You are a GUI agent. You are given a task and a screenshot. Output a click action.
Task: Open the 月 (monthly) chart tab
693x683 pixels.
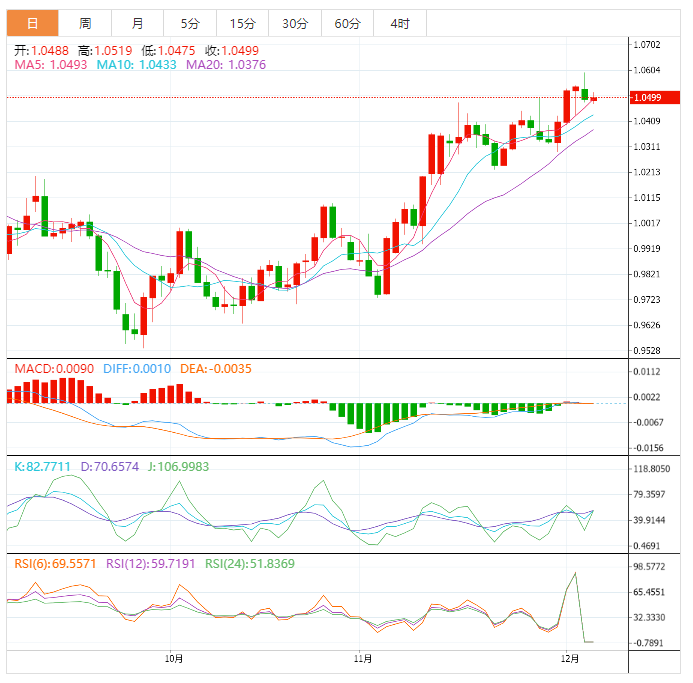pos(137,23)
